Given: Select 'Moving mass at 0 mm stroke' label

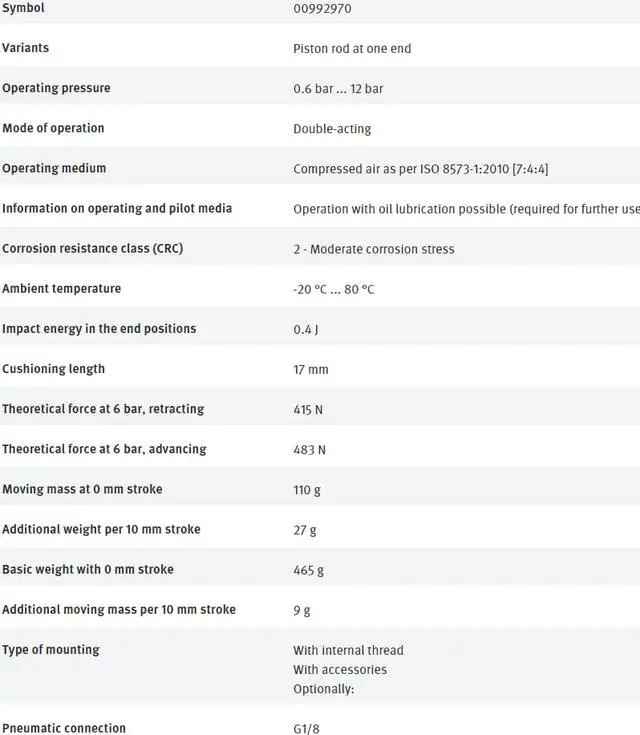Looking at the screenshot, I should pos(82,489).
